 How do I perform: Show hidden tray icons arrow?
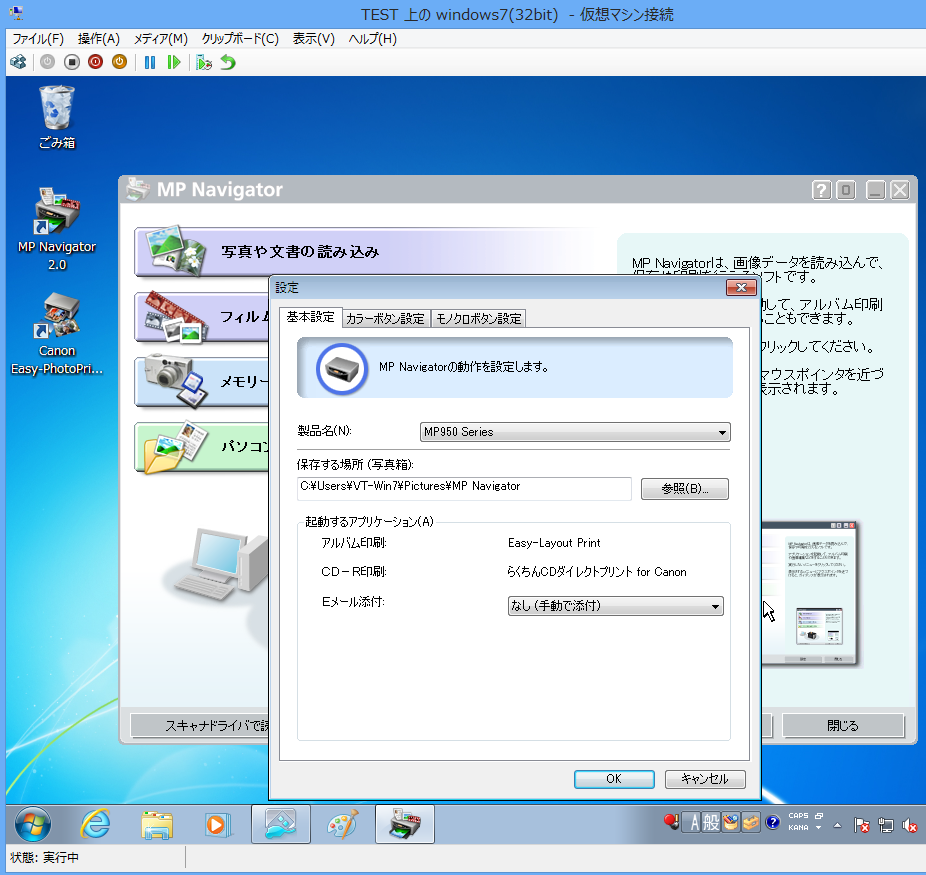(837, 825)
